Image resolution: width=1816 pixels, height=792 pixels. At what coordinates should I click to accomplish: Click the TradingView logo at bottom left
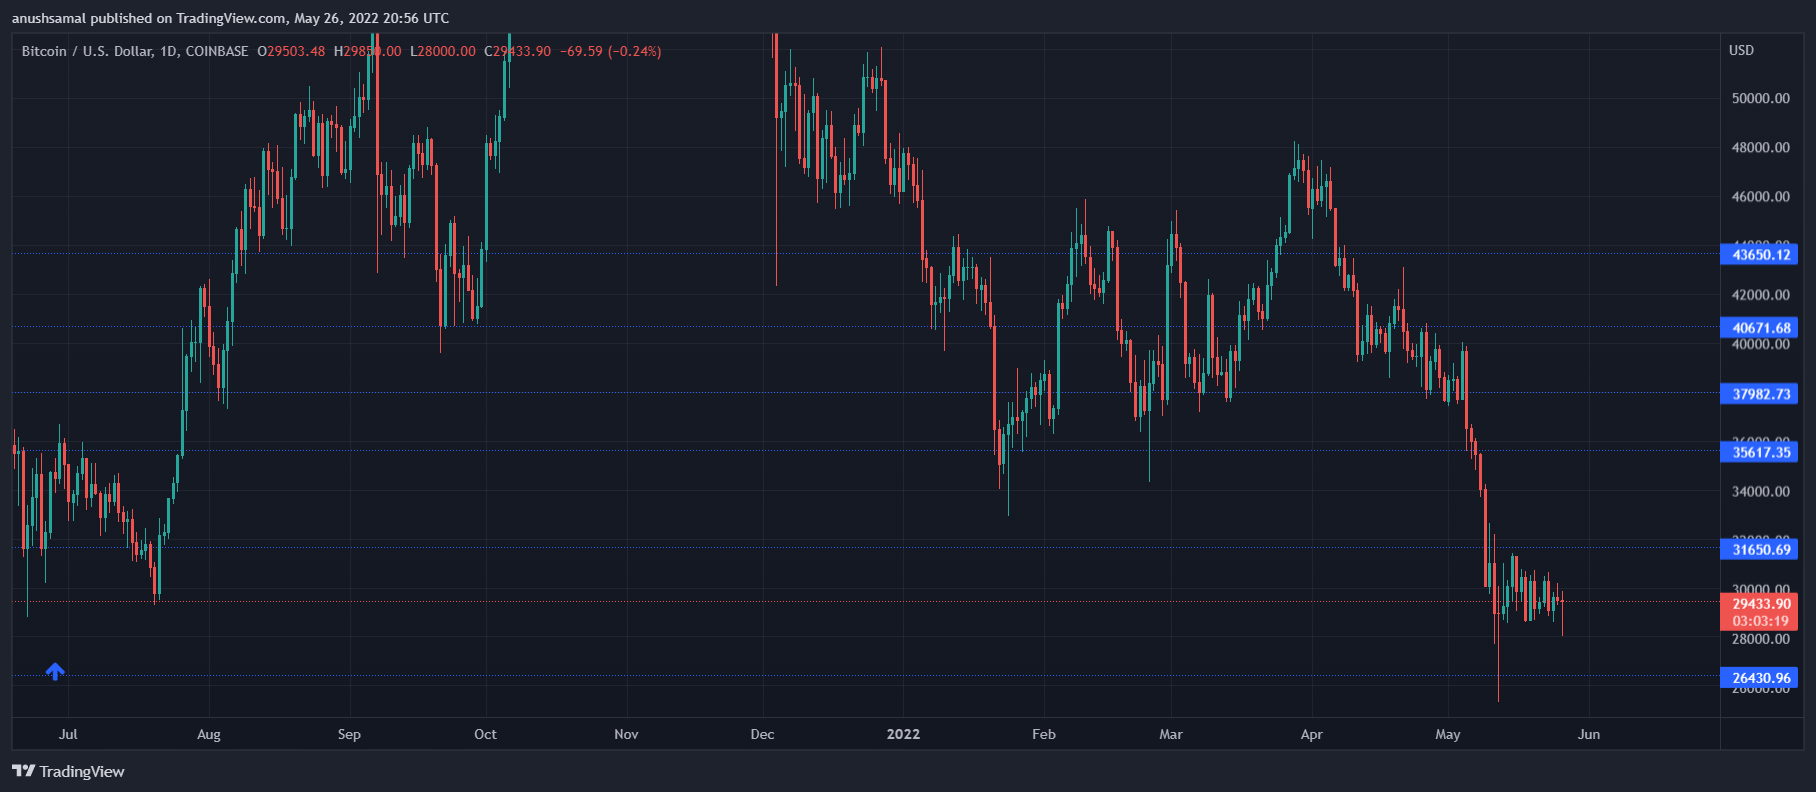[x=68, y=771]
